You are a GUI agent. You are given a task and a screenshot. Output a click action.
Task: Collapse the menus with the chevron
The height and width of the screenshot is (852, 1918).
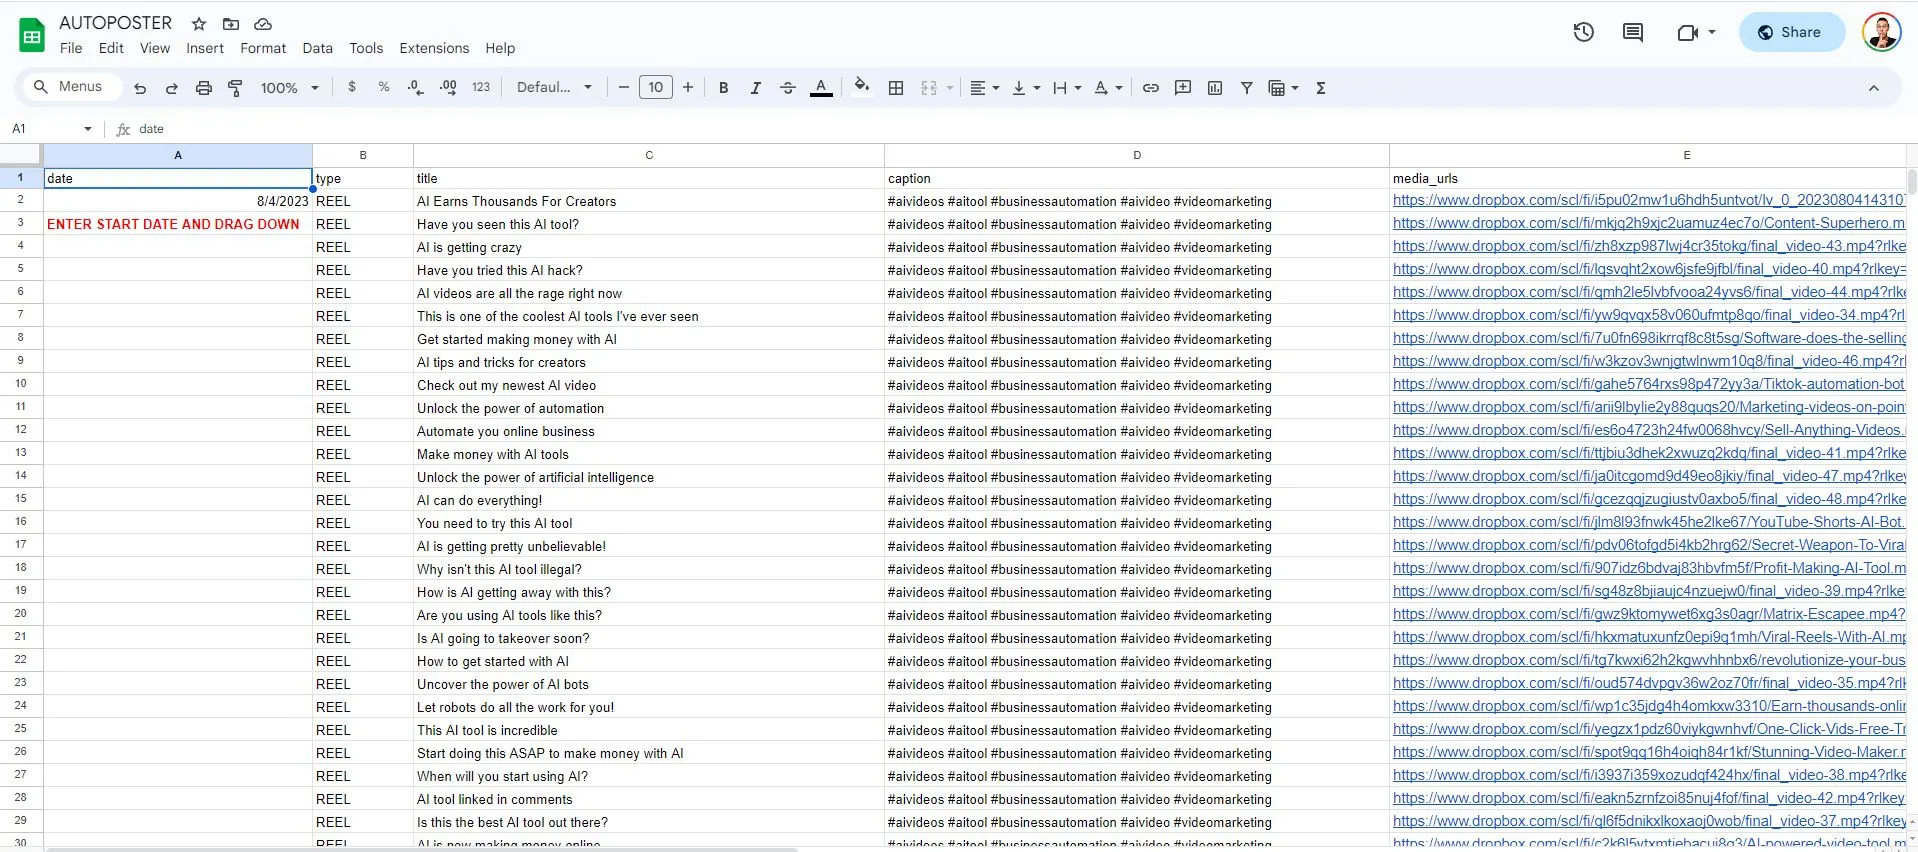click(1874, 88)
